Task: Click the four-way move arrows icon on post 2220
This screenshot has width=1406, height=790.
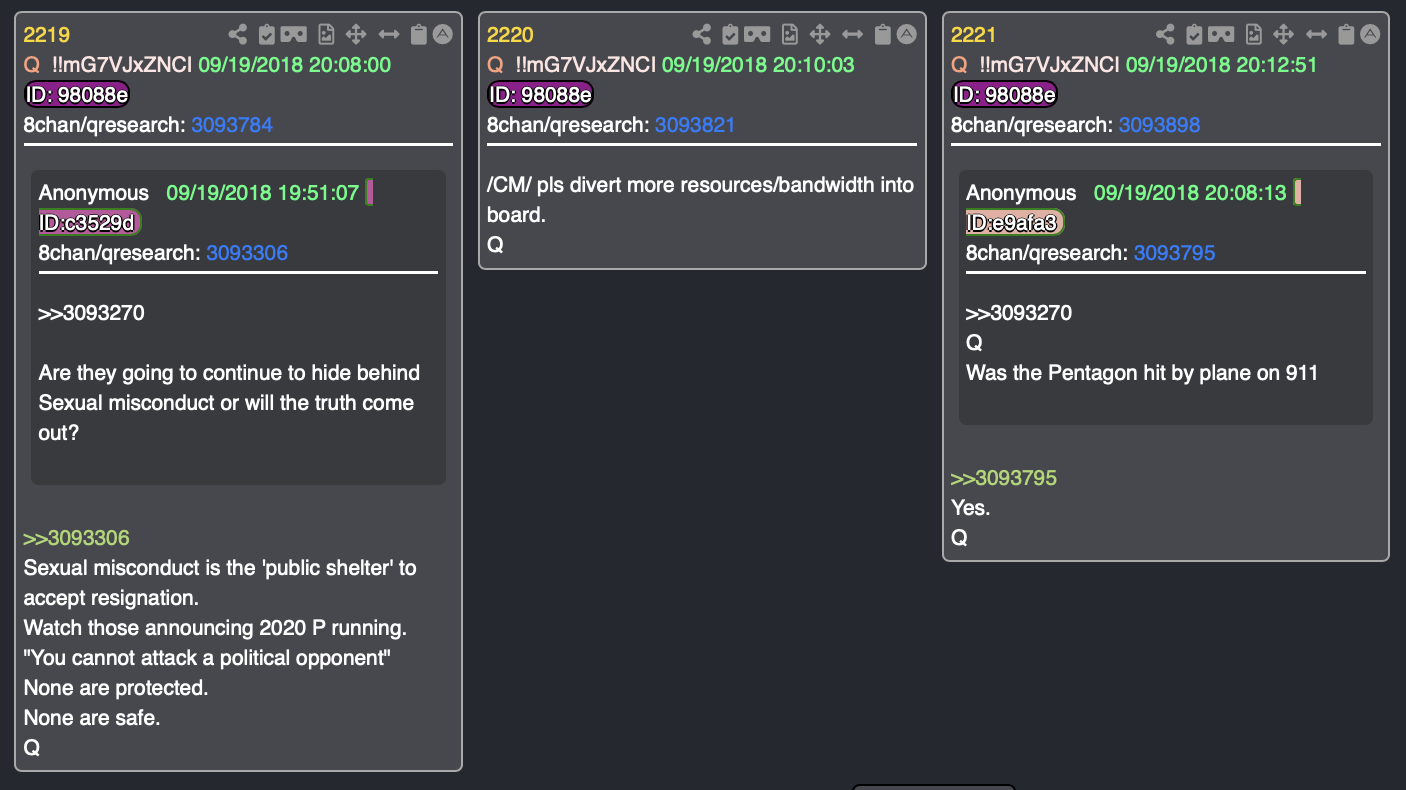Action: [x=820, y=35]
